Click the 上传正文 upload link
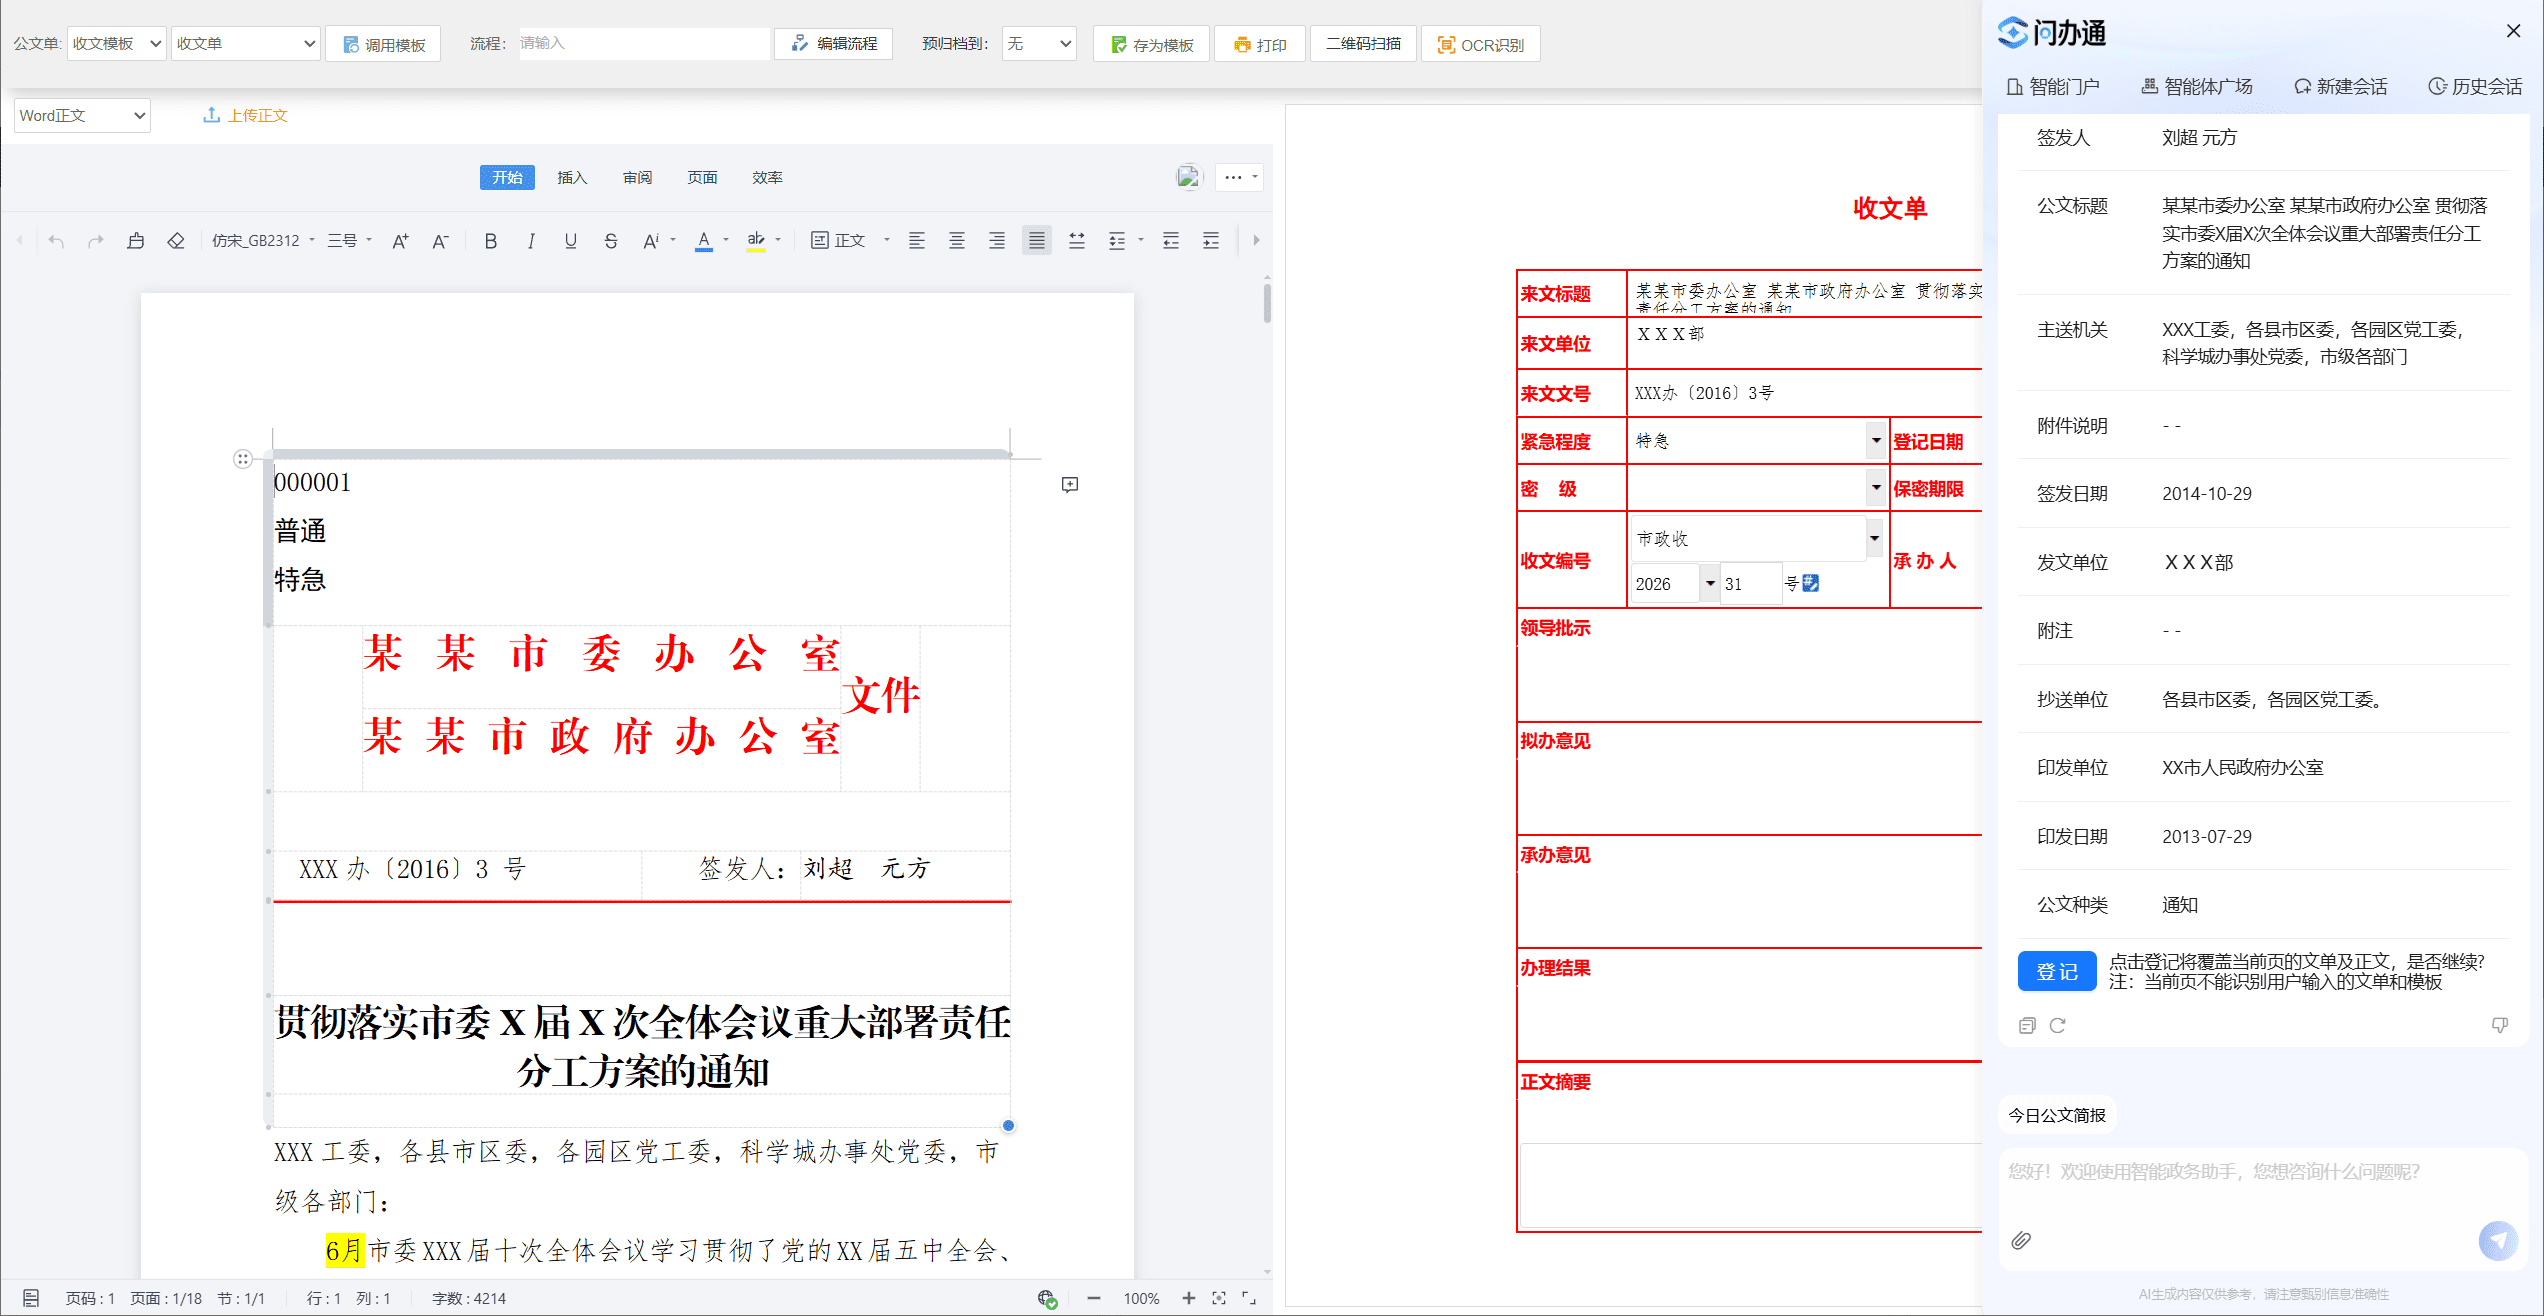This screenshot has height=1316, width=2544. click(x=245, y=115)
